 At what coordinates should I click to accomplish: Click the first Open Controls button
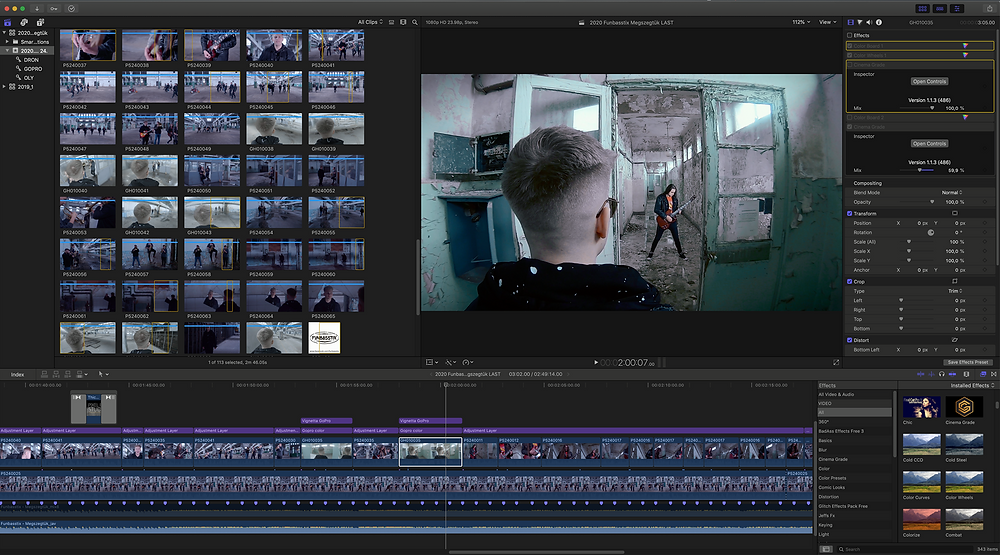[x=929, y=82]
